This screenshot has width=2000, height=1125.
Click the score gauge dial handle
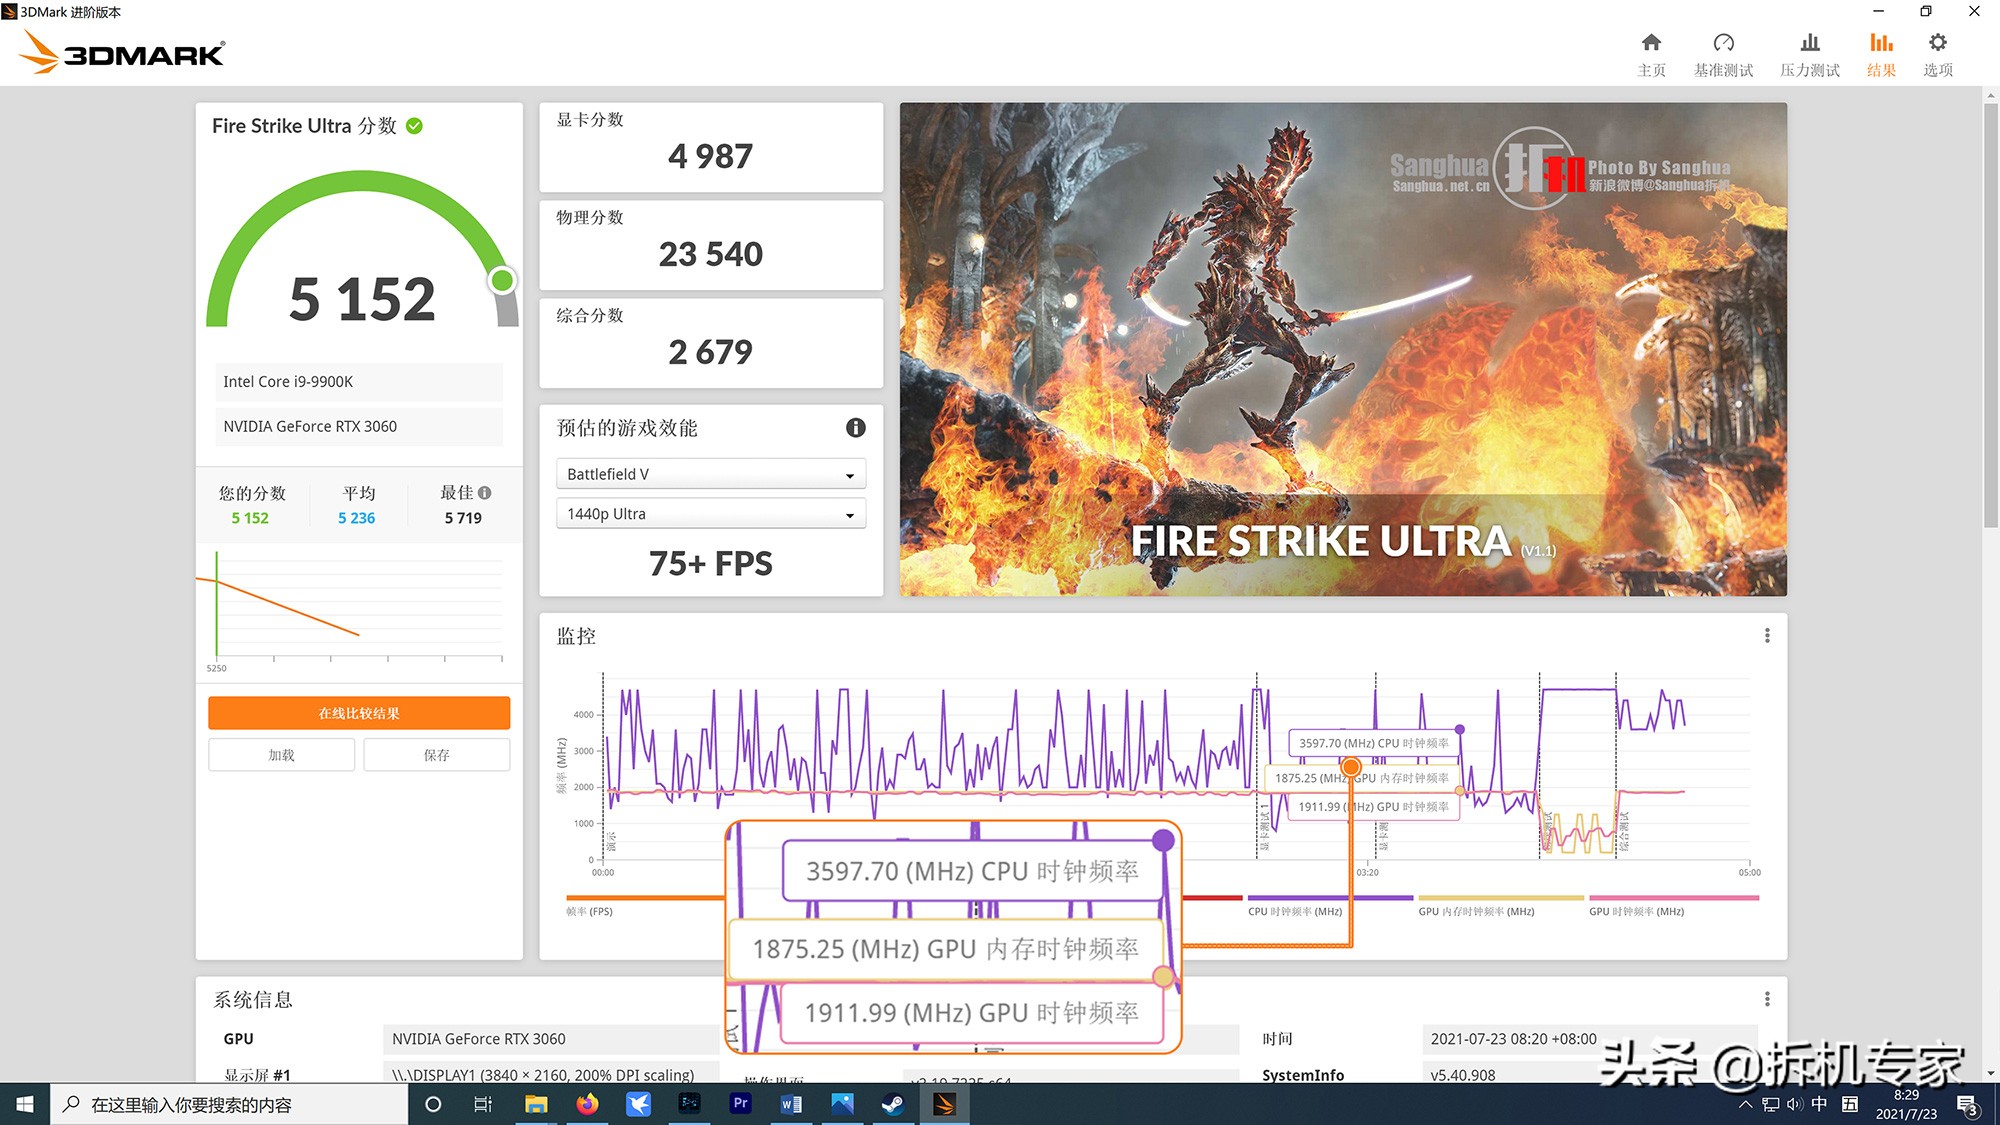coord(503,283)
